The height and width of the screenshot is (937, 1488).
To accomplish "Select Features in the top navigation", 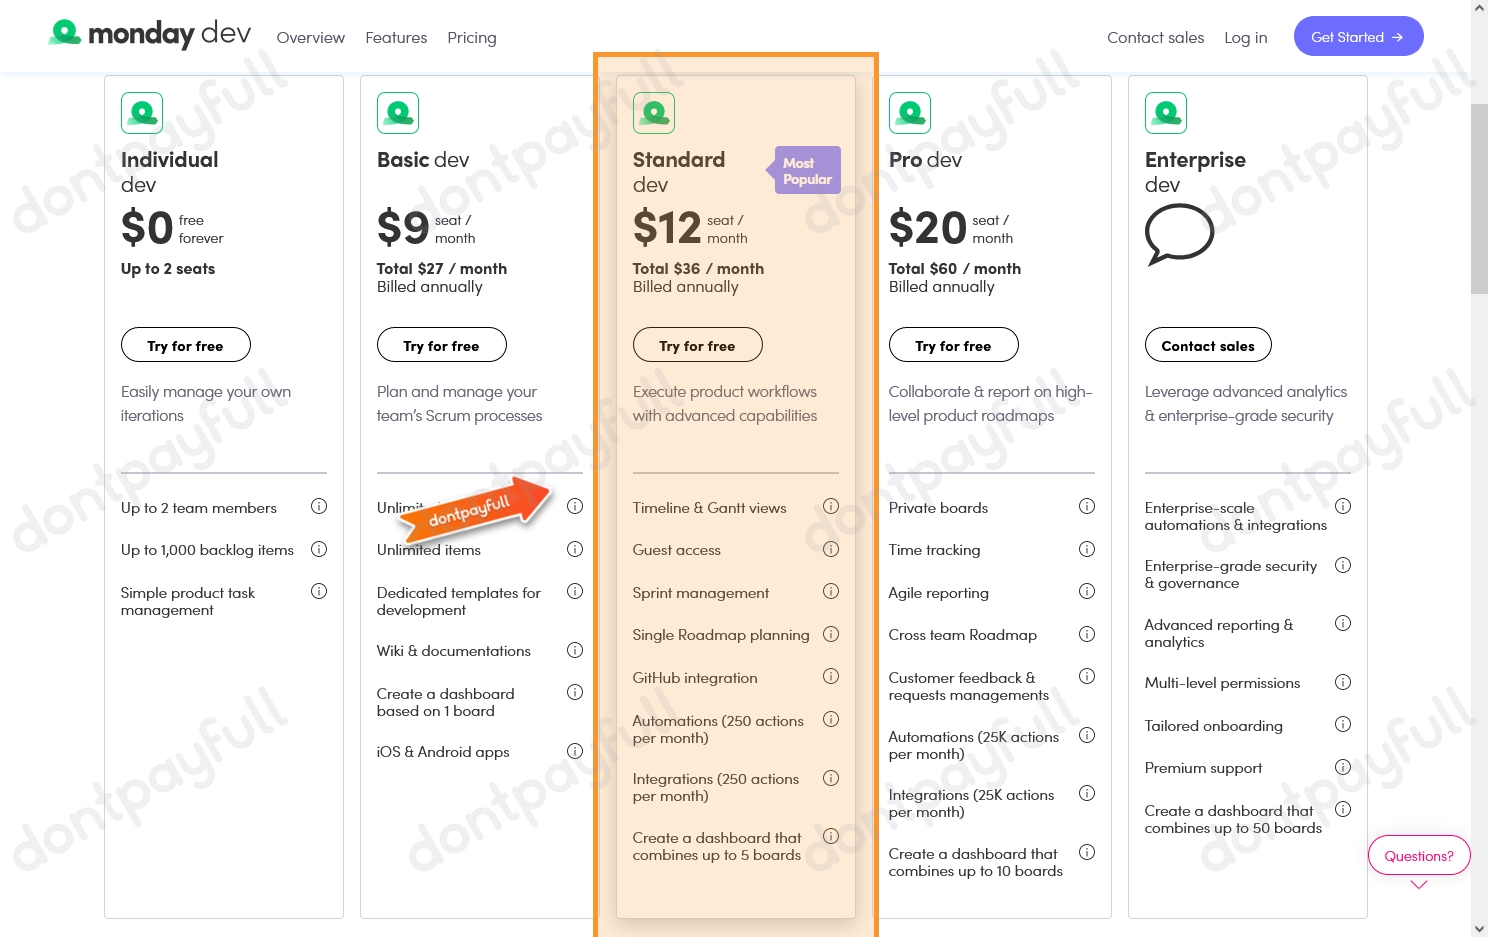I will click(x=396, y=37).
